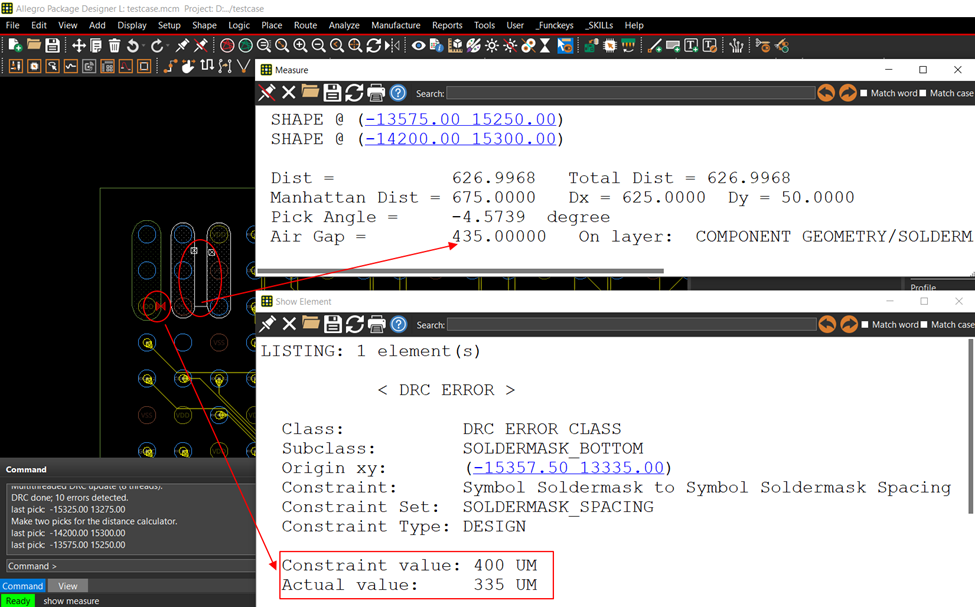Click the Save icon in main toolbar
Image resolution: width=975 pixels, height=607 pixels.
pyautogui.click(x=52, y=45)
